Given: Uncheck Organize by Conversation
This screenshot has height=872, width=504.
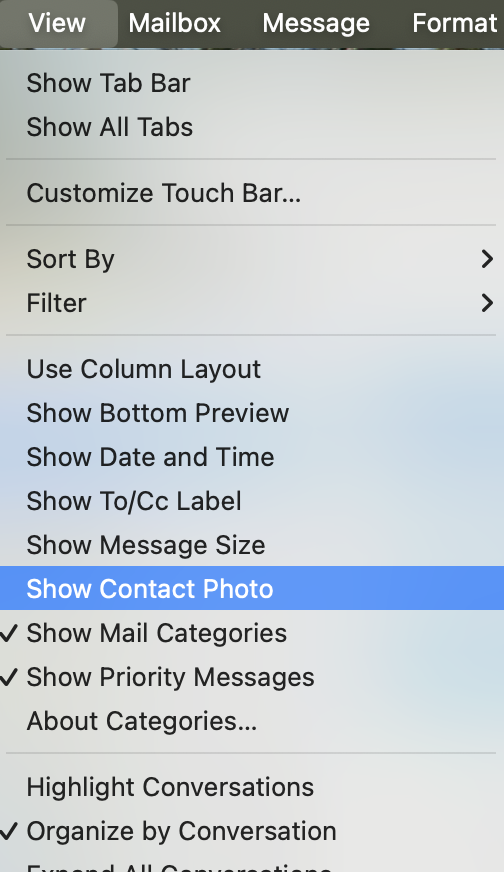Looking at the screenshot, I should tap(252, 831).
